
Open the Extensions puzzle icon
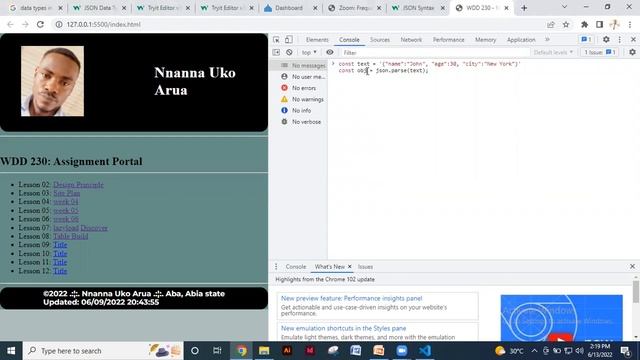[584, 24]
